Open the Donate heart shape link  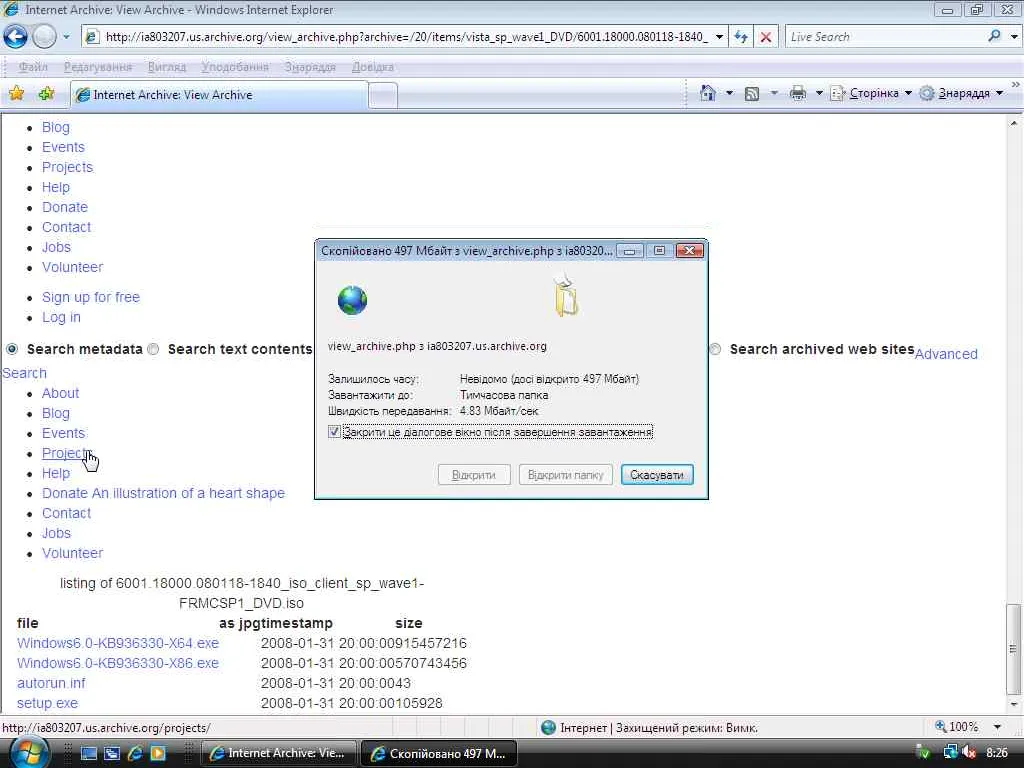(163, 493)
